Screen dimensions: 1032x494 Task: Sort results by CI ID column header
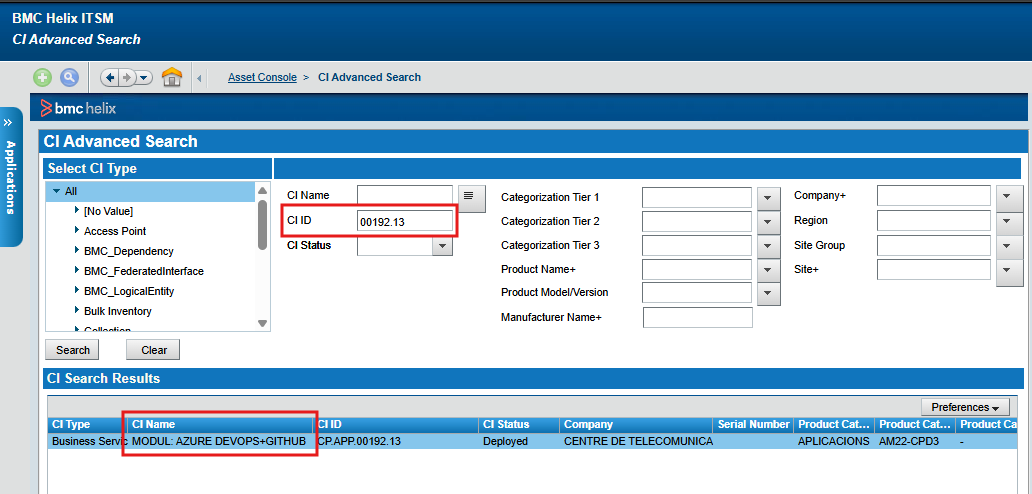pyautogui.click(x=397, y=424)
